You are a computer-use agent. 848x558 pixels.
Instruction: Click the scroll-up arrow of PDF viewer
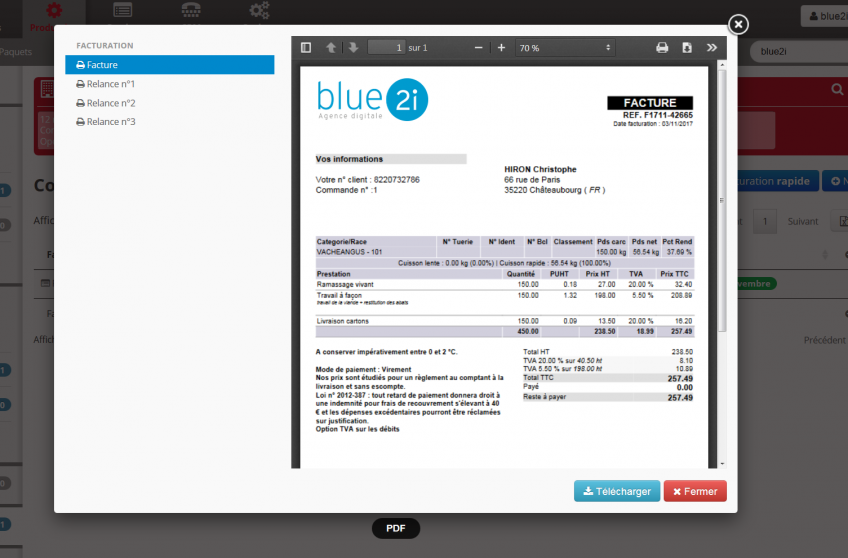pos(721,64)
